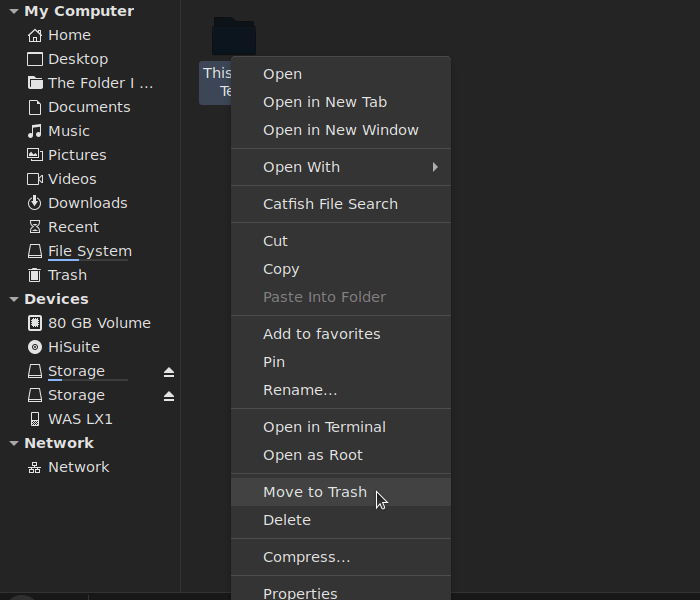Eject the first Storage drive
The height and width of the screenshot is (600, 700).
pos(169,372)
